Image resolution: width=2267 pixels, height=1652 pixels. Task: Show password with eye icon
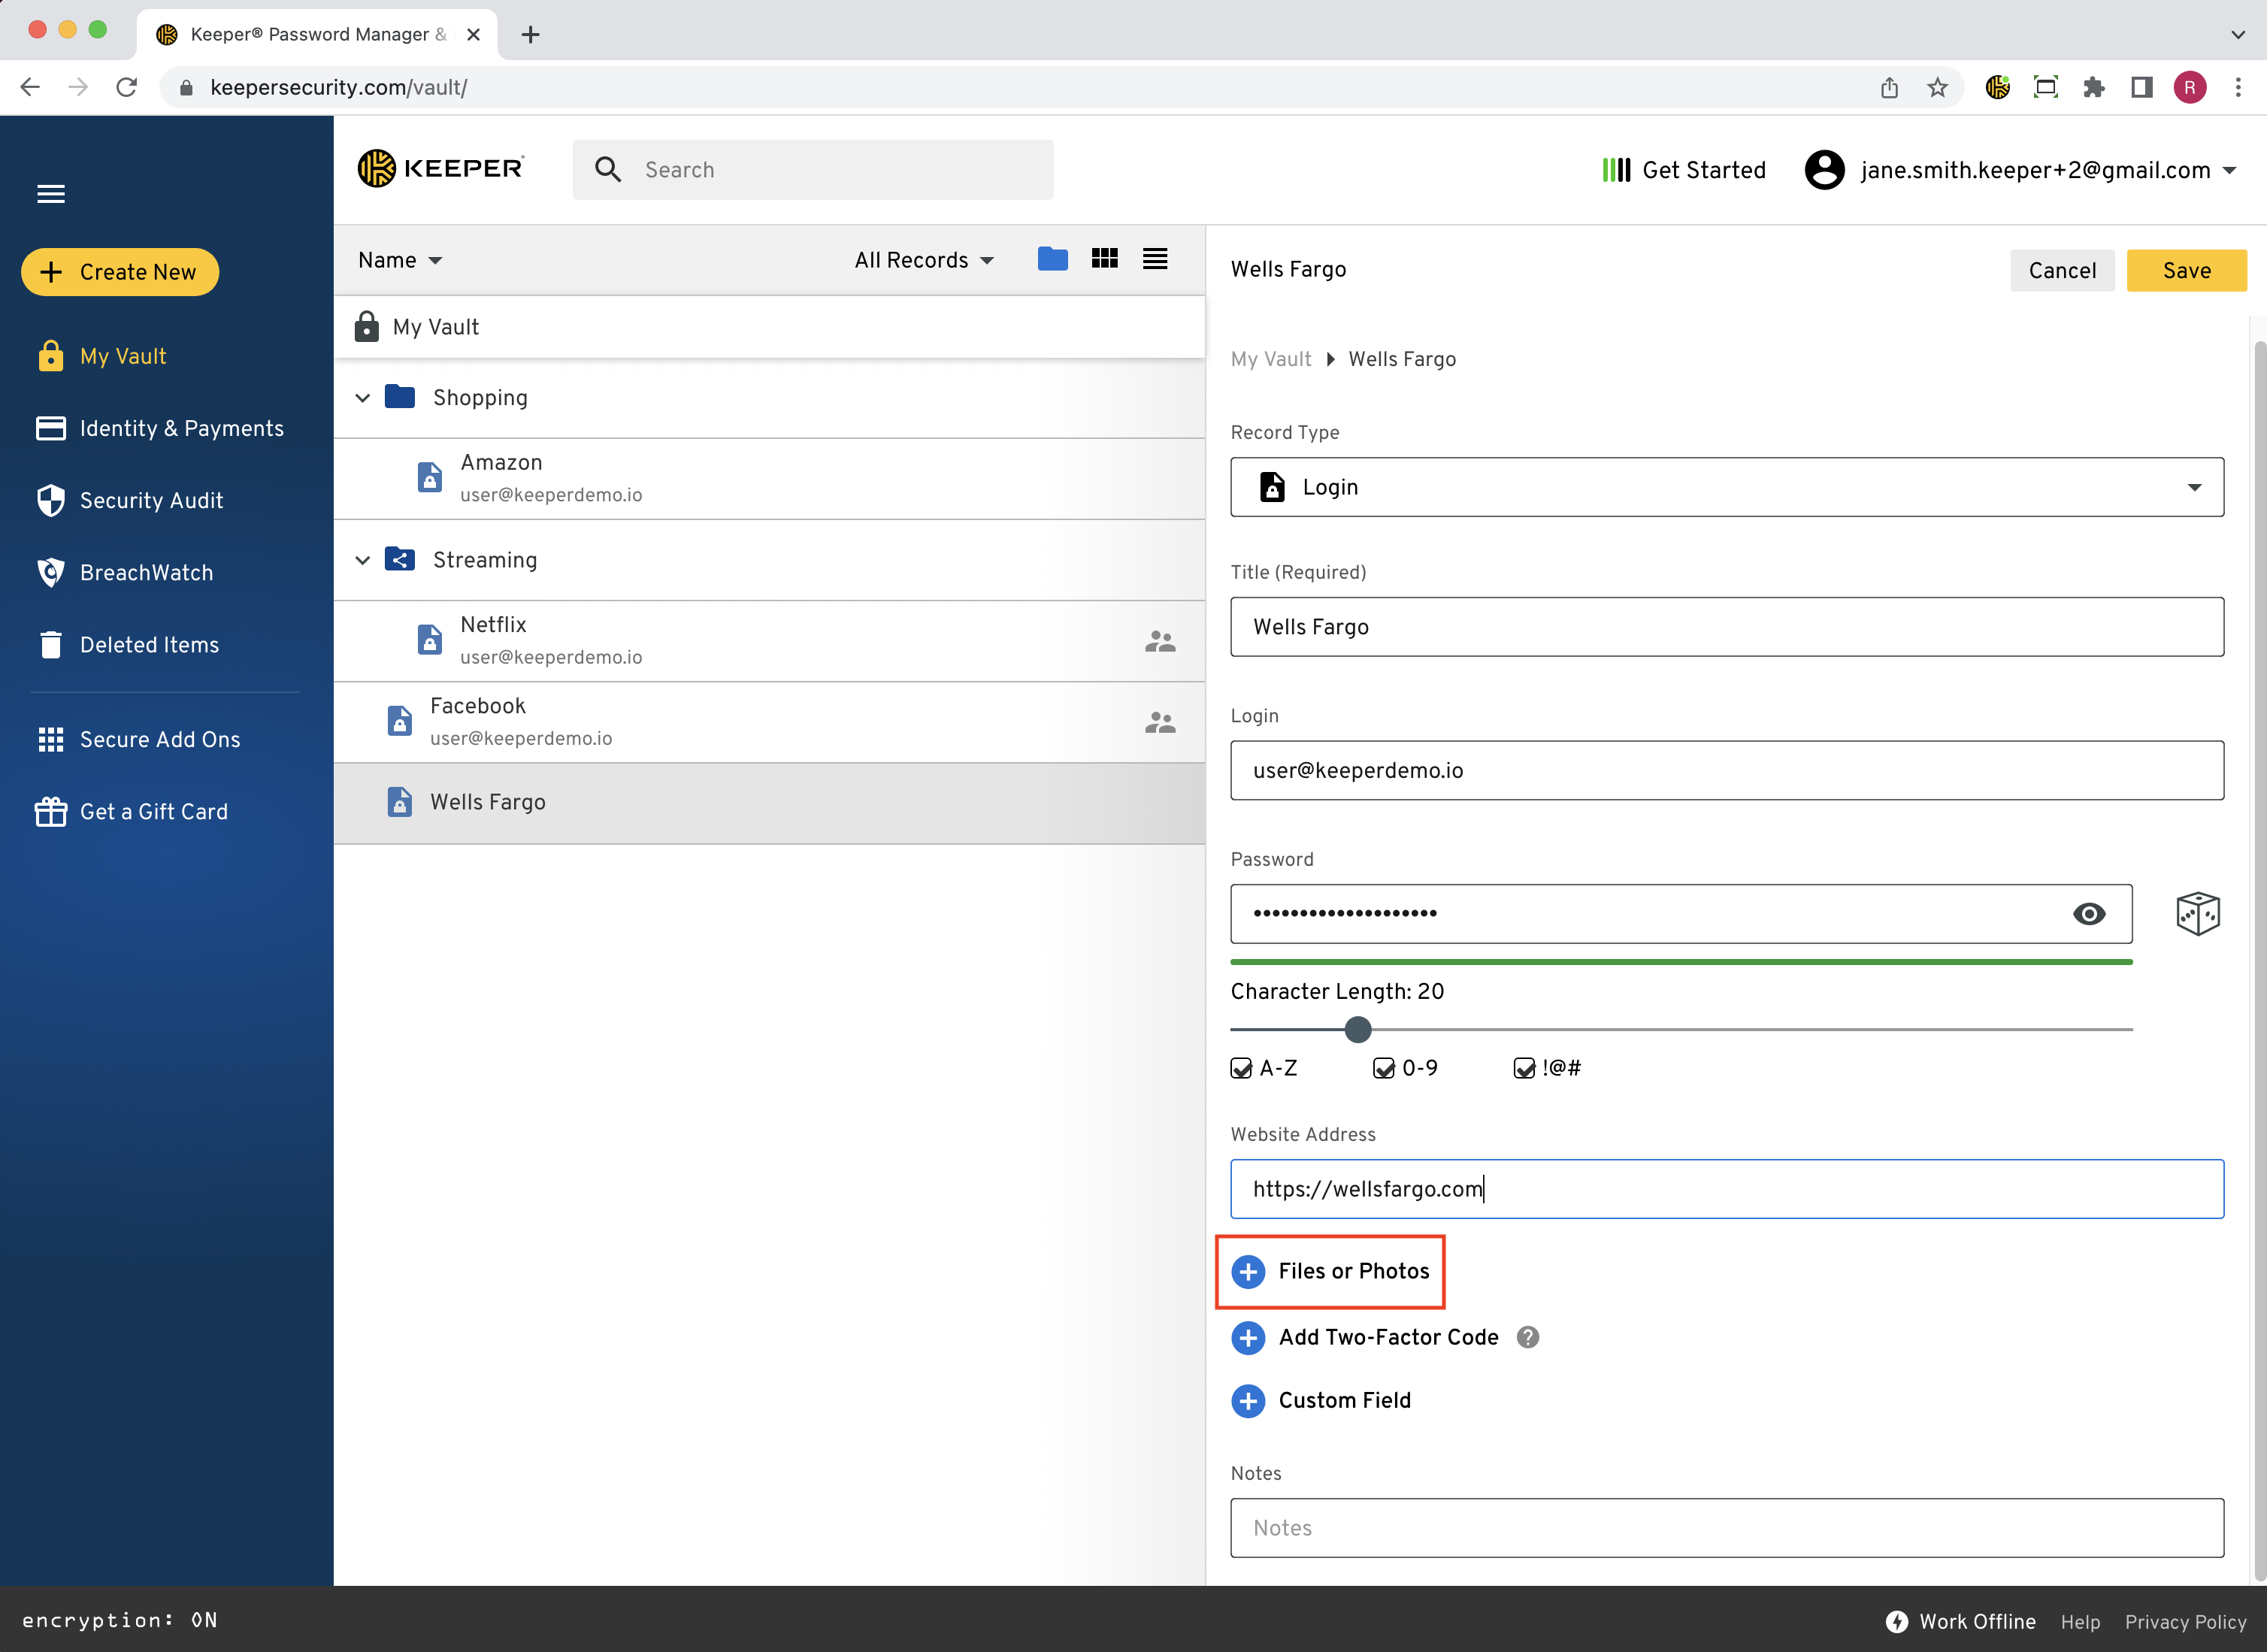(x=2088, y=914)
